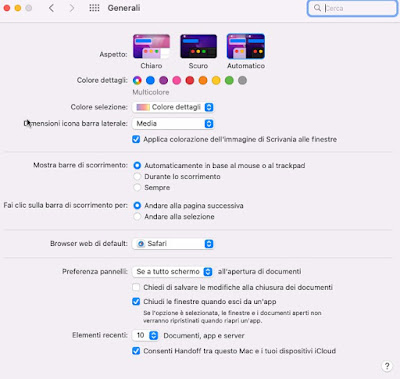Go back with the left chevron arrow

(51, 8)
